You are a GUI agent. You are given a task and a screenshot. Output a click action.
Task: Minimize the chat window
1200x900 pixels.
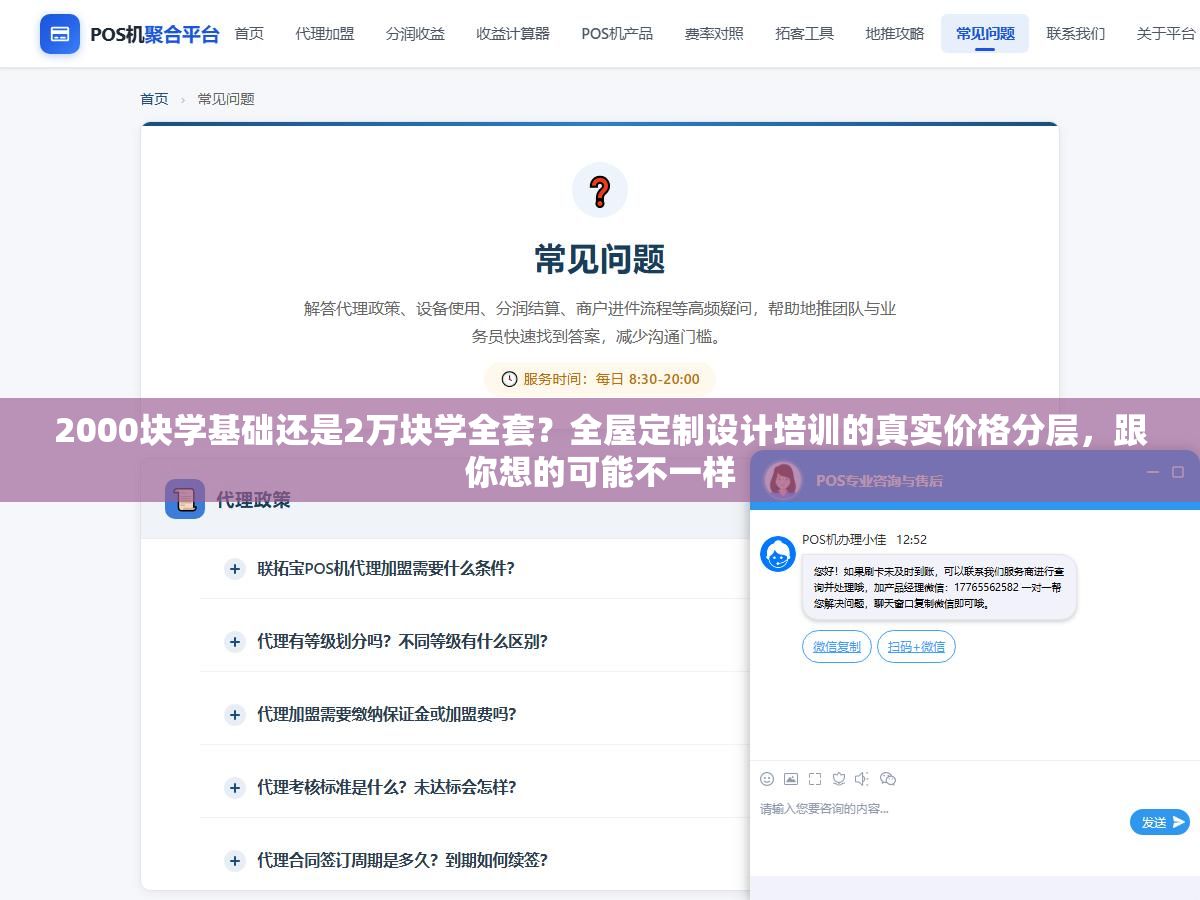1153,472
